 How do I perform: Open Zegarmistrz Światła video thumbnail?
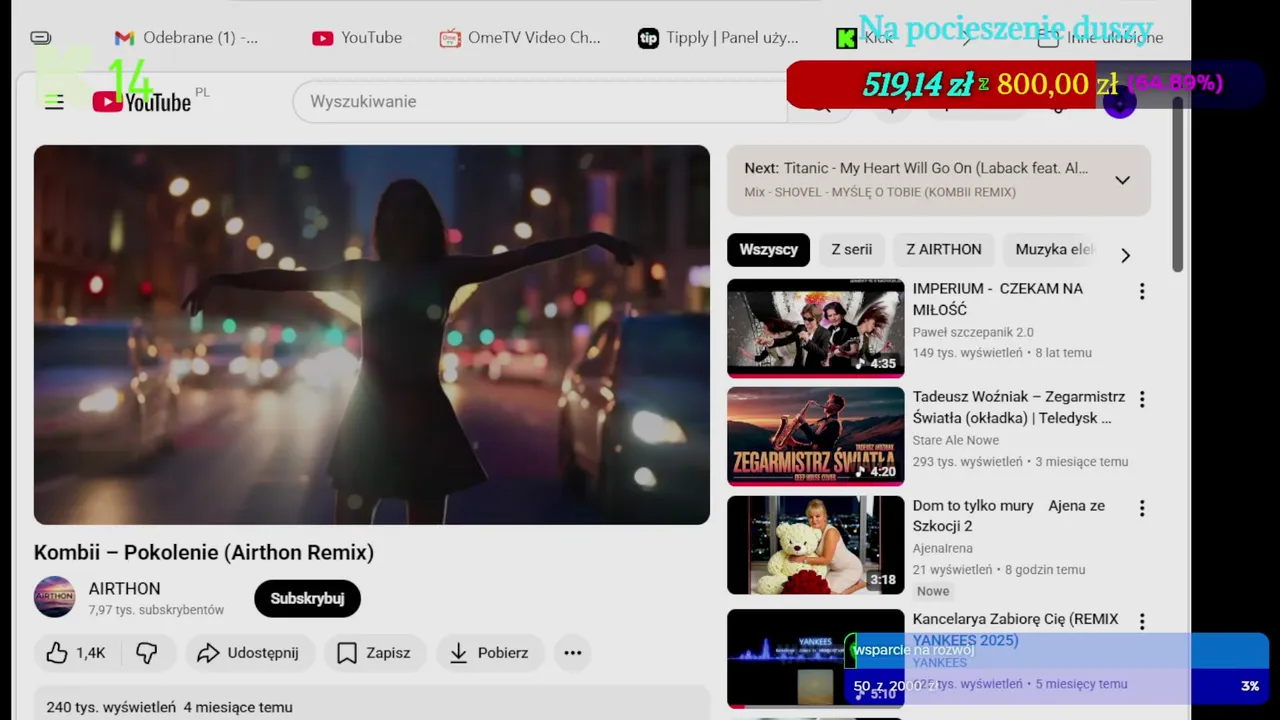(x=815, y=436)
